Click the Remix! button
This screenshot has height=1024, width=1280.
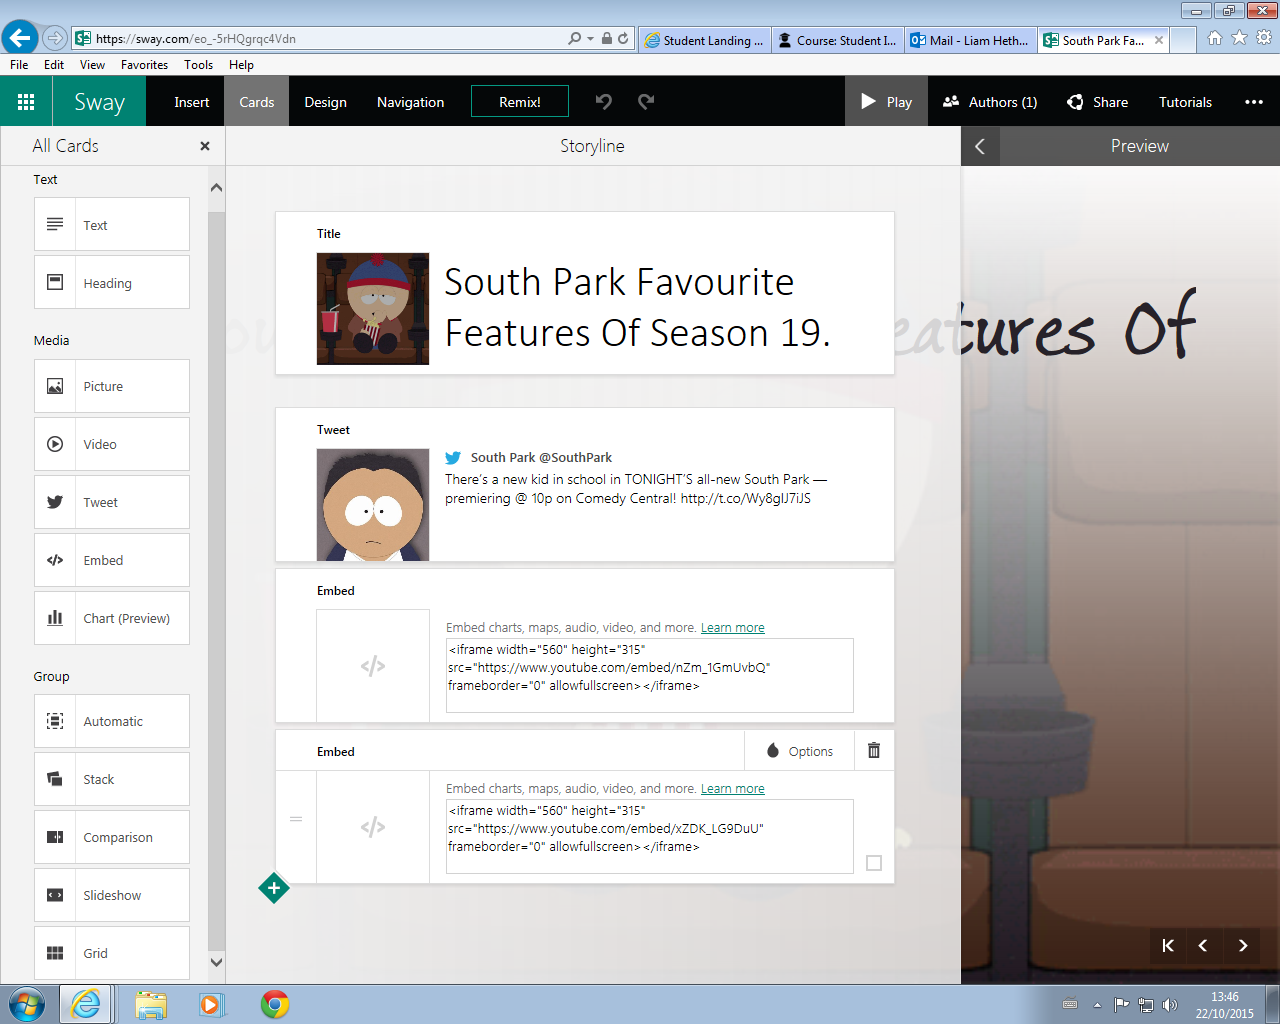click(520, 102)
